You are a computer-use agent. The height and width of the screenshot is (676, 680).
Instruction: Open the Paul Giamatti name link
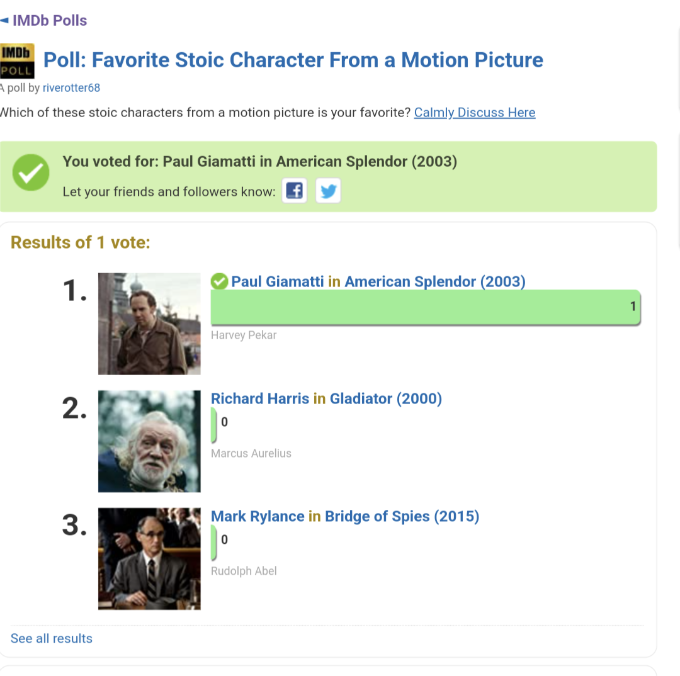pyautogui.click(x=277, y=282)
